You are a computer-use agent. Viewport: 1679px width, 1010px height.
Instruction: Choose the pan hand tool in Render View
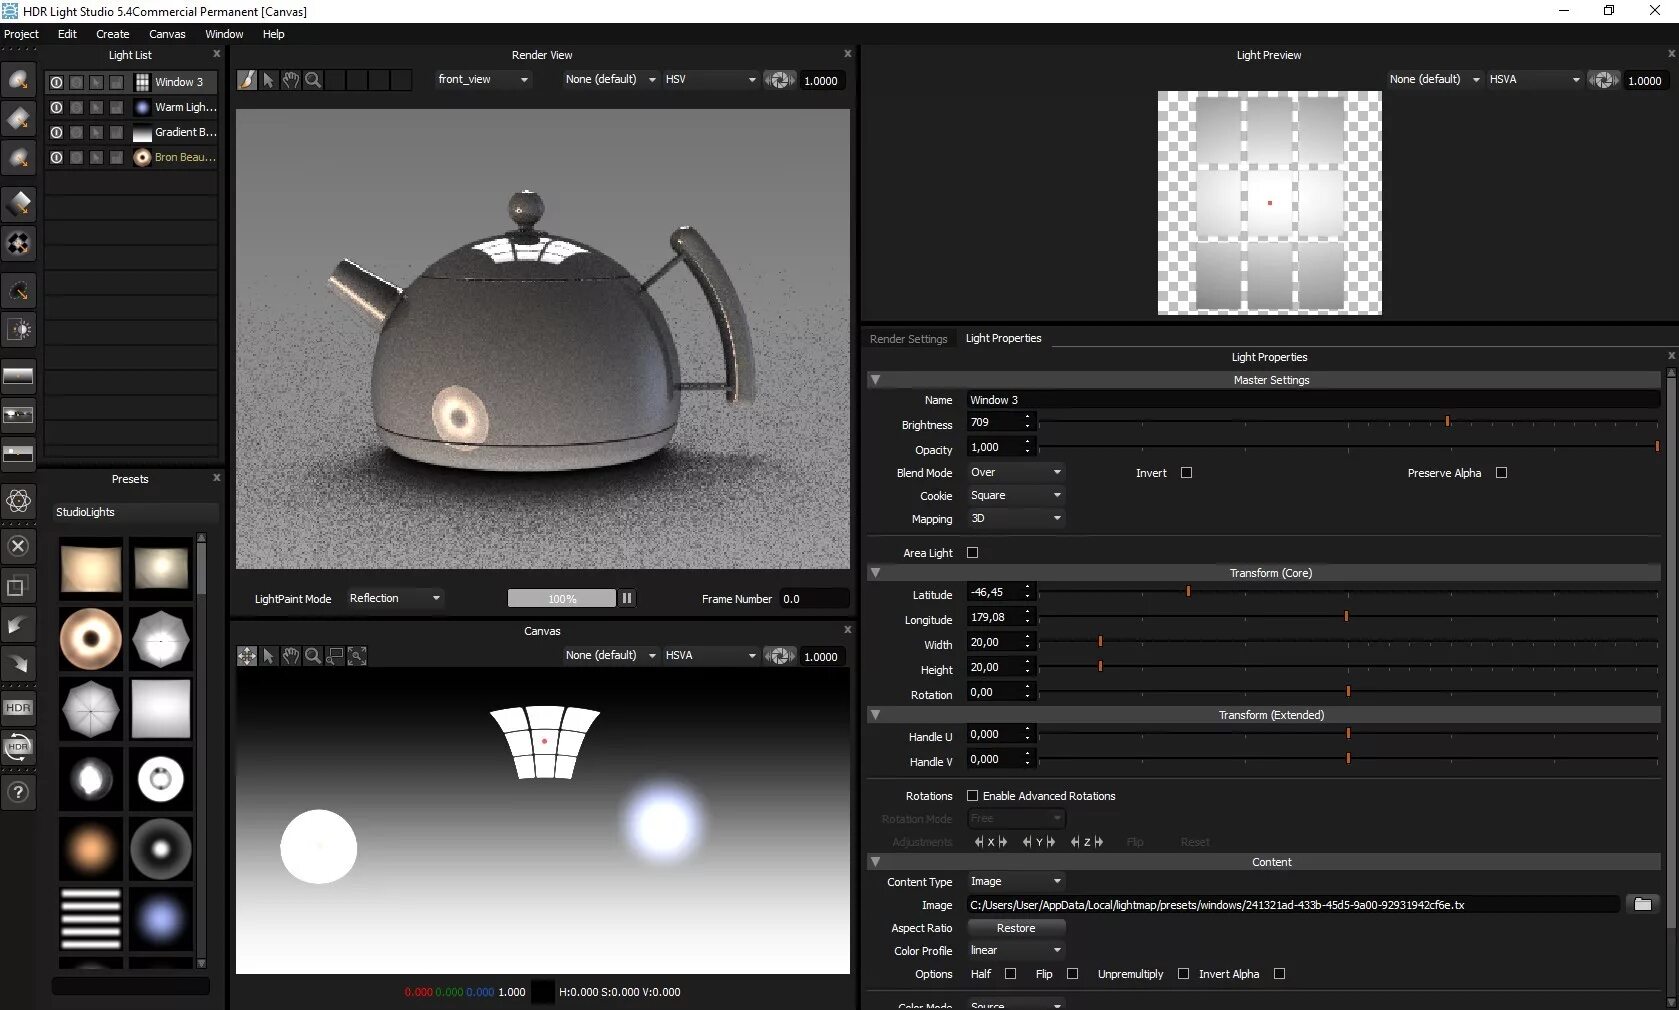click(x=291, y=80)
